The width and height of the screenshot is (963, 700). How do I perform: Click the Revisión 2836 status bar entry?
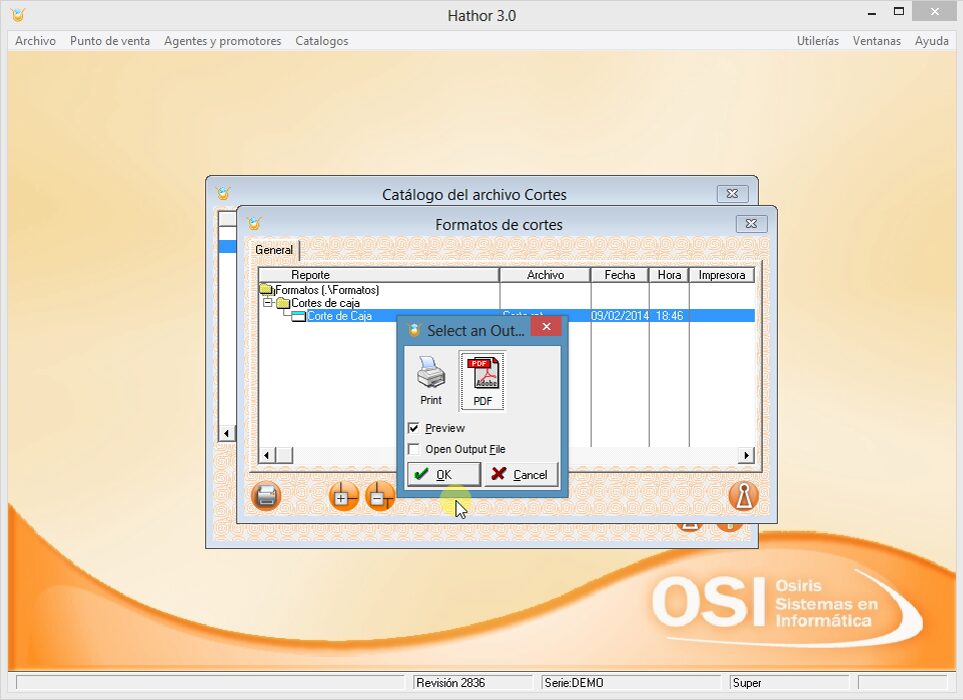tap(472, 682)
